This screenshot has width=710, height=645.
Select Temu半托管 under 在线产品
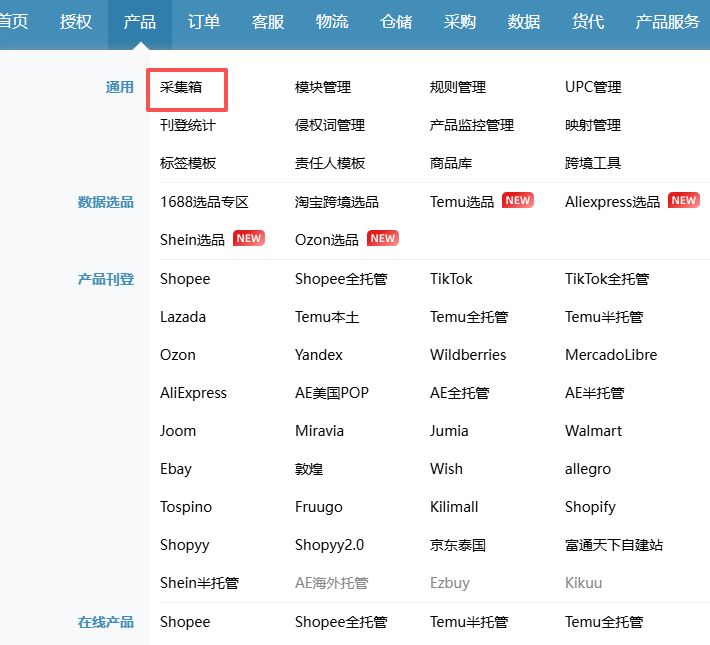coord(469,622)
